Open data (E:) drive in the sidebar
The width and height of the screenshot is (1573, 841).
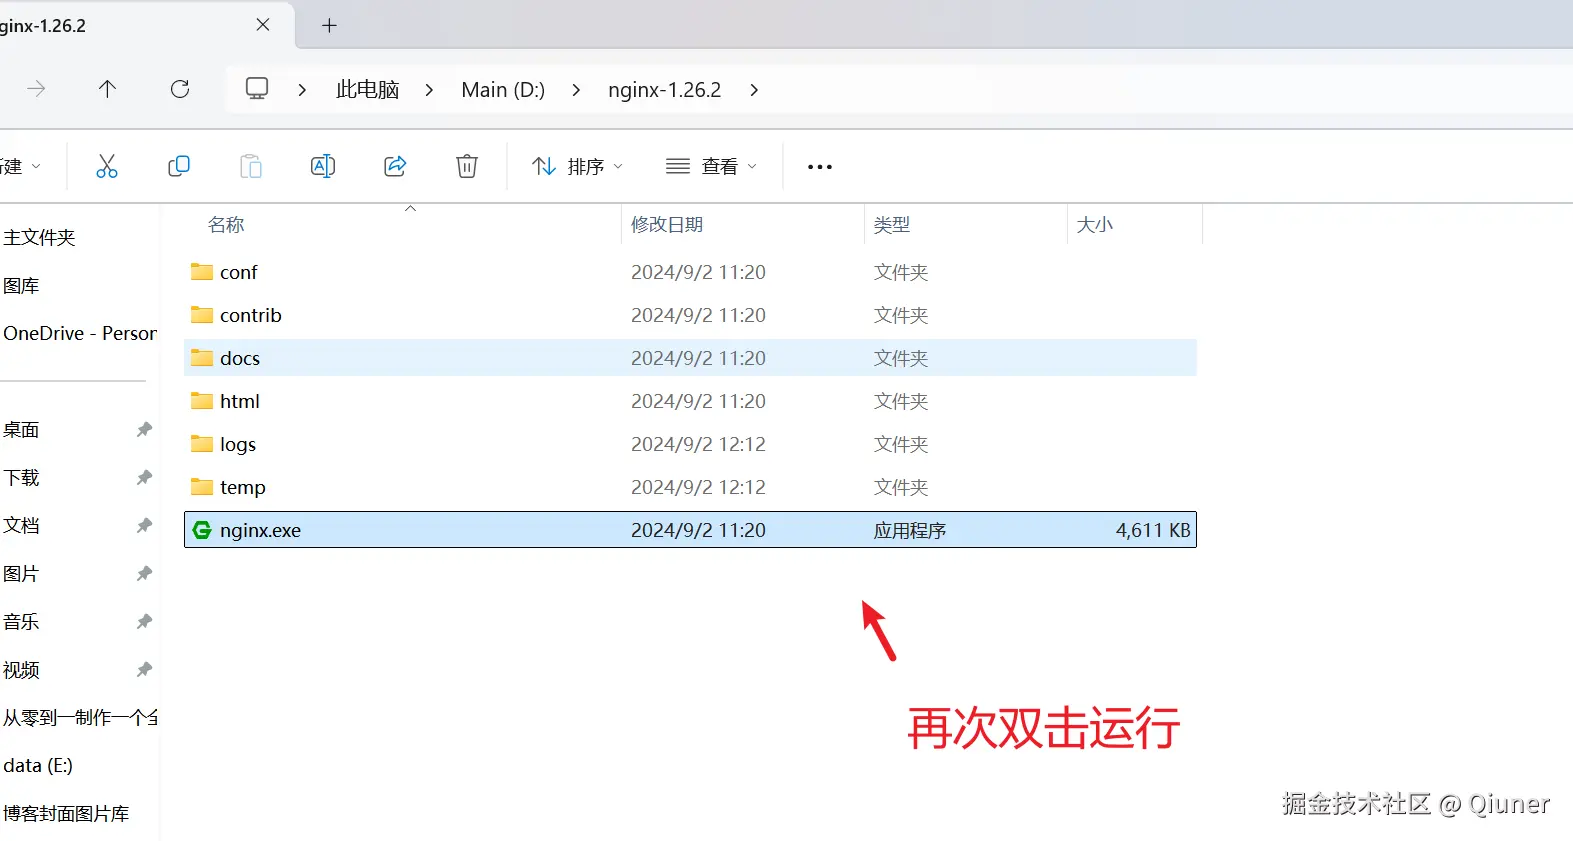[38, 765]
